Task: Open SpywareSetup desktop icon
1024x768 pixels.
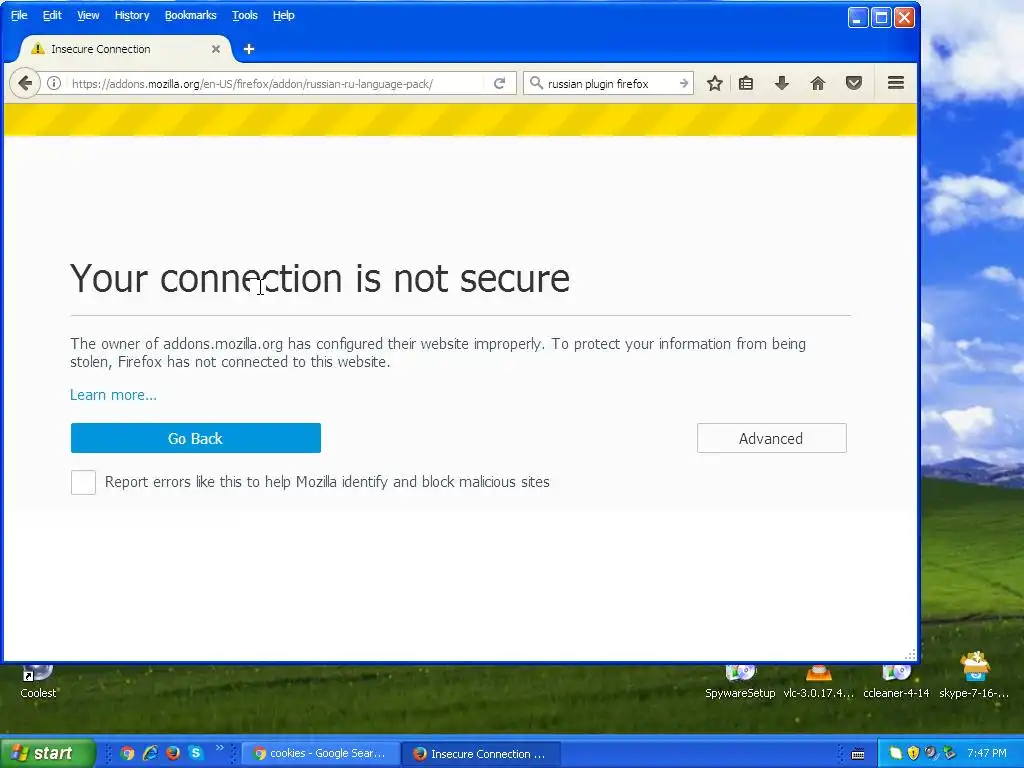Action: tap(740, 681)
